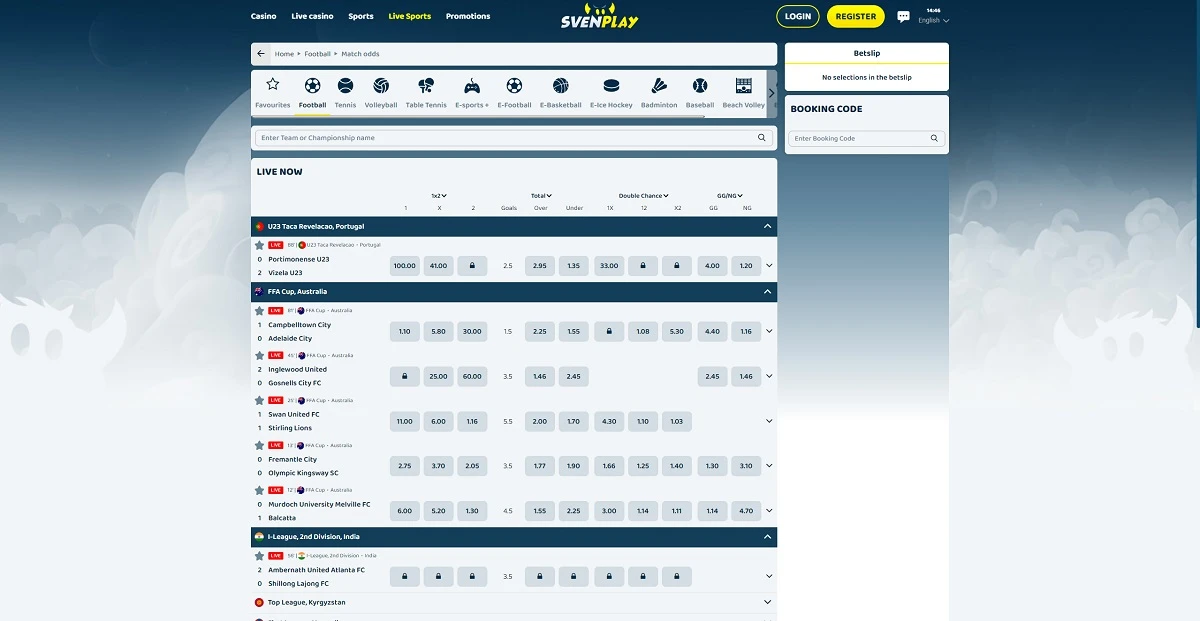The height and width of the screenshot is (621, 1200).
Task: Bet 100.00 on Portimonense U23 to win
Action: [404, 266]
